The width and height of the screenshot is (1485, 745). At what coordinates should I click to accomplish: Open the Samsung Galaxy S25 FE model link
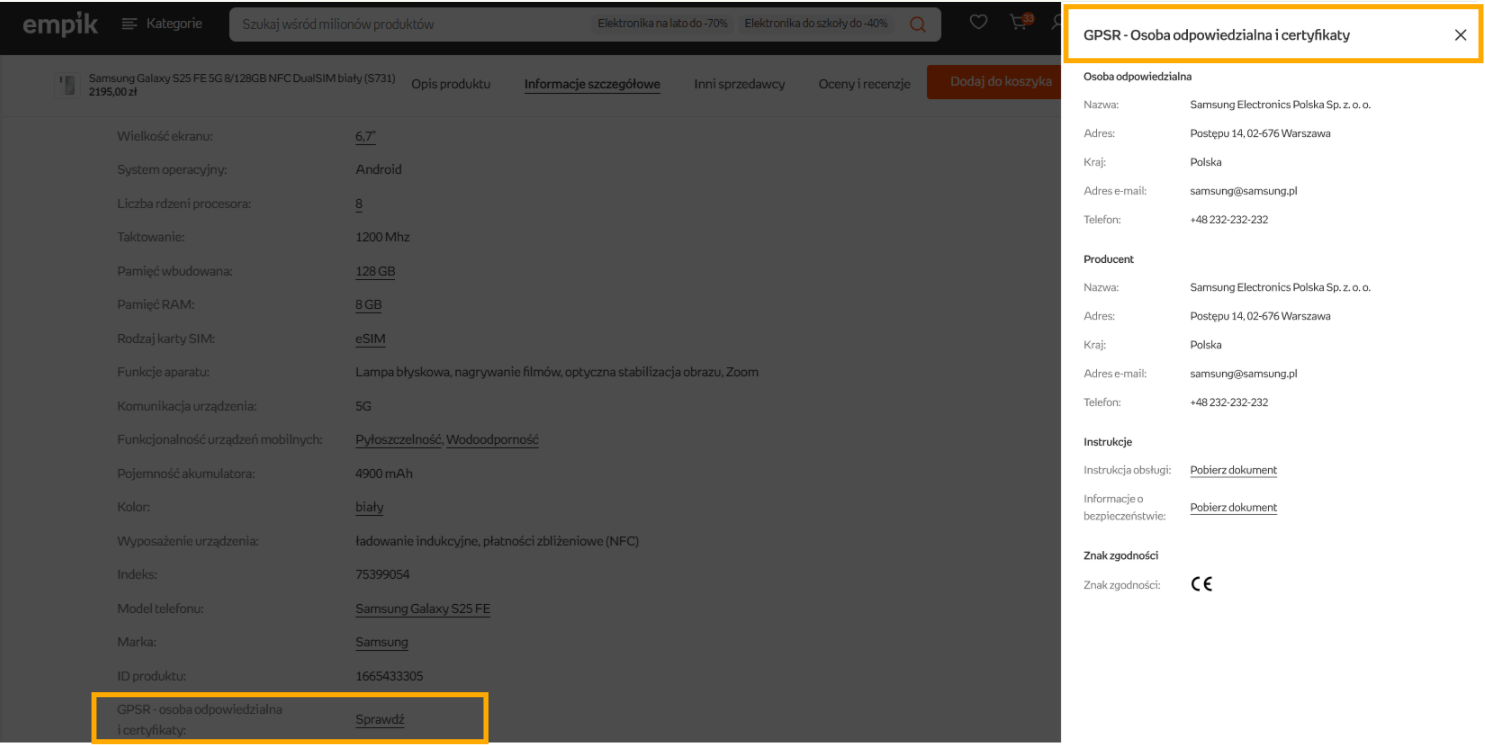[423, 609]
